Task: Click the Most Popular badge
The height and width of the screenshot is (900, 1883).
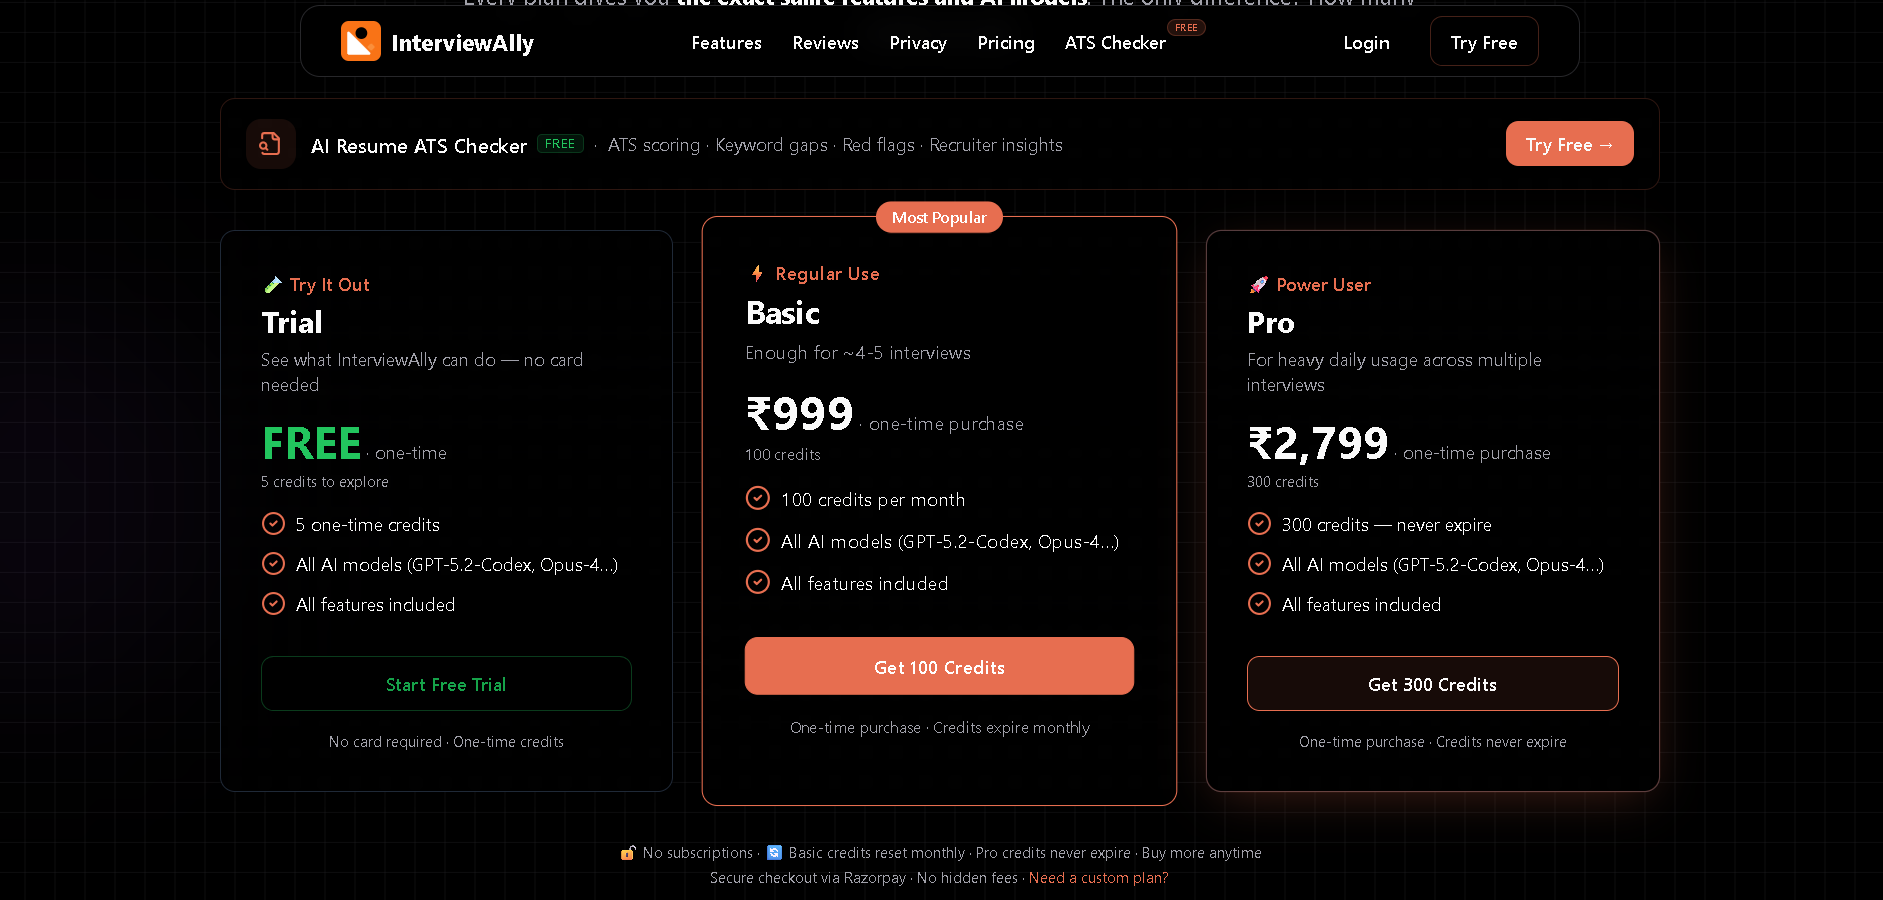Action: pos(938,217)
